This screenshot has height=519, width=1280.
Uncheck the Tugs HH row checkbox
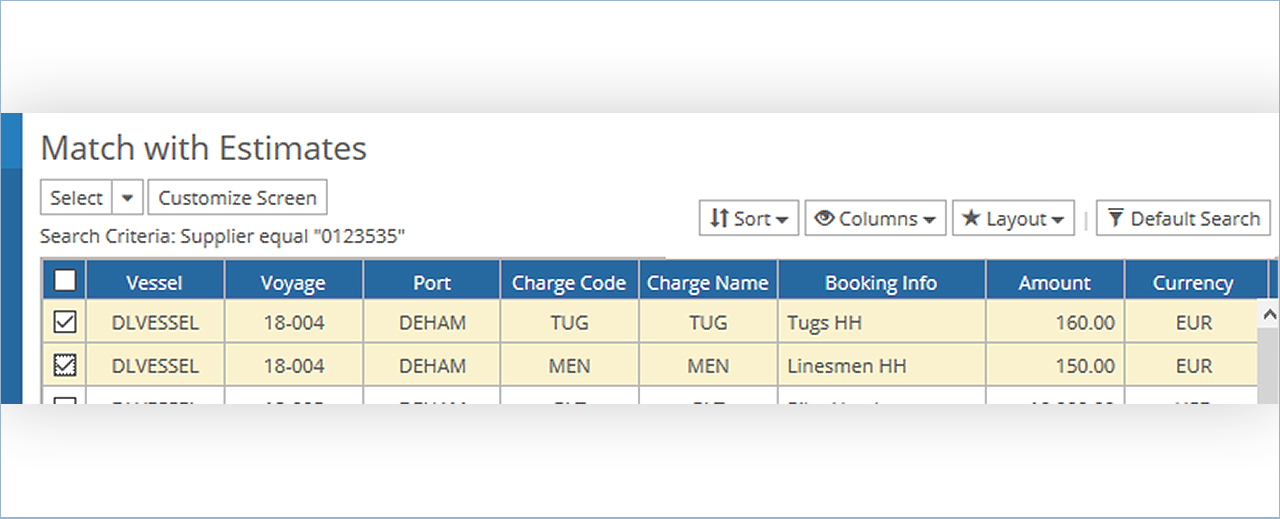(x=64, y=323)
